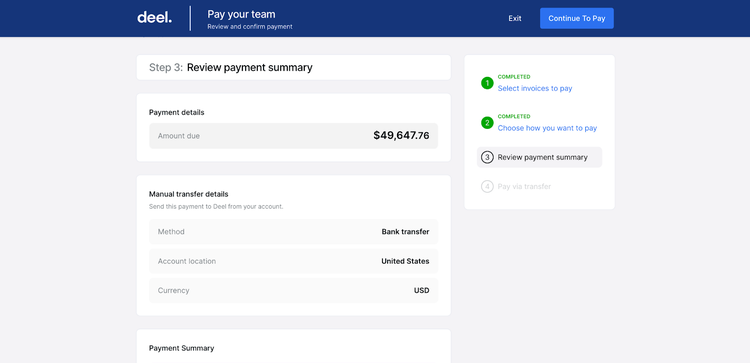Click the USD currency value
The height and width of the screenshot is (363, 750).
tap(421, 290)
